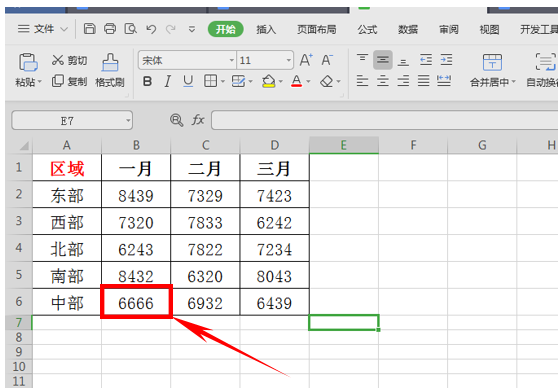Apply the yellow fill color
This screenshot has width=558, height=392.
coord(268,81)
